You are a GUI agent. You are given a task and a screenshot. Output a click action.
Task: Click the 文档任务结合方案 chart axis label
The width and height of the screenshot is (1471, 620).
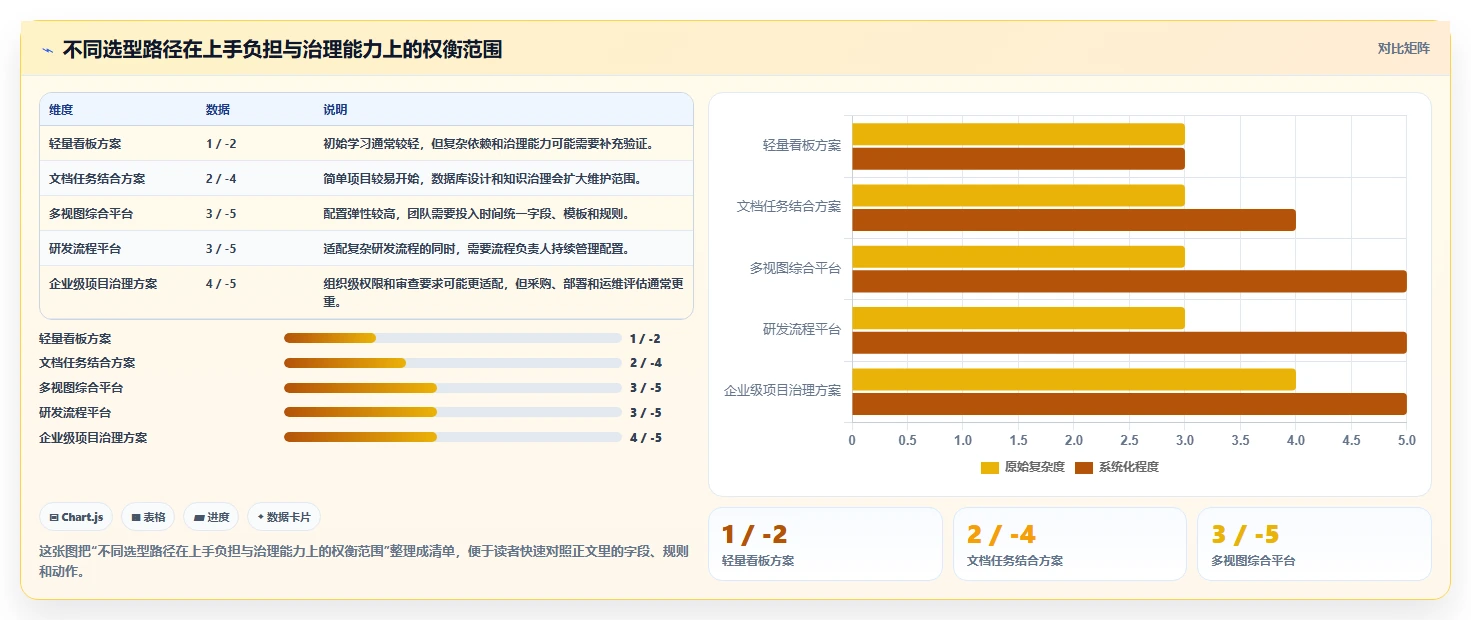789,207
